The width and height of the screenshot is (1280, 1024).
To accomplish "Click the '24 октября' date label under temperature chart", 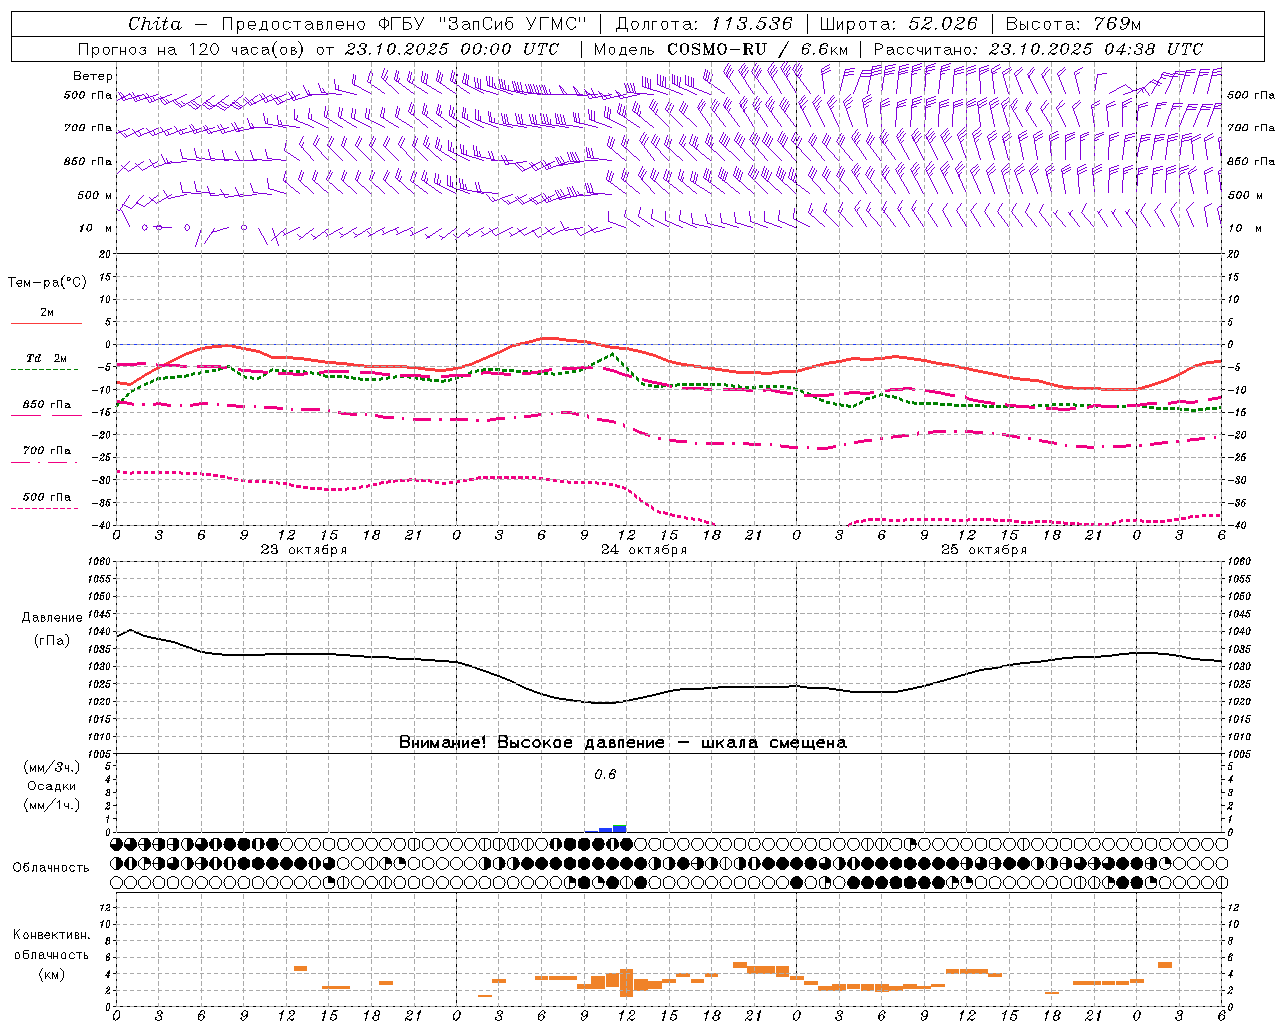I will click(644, 550).
